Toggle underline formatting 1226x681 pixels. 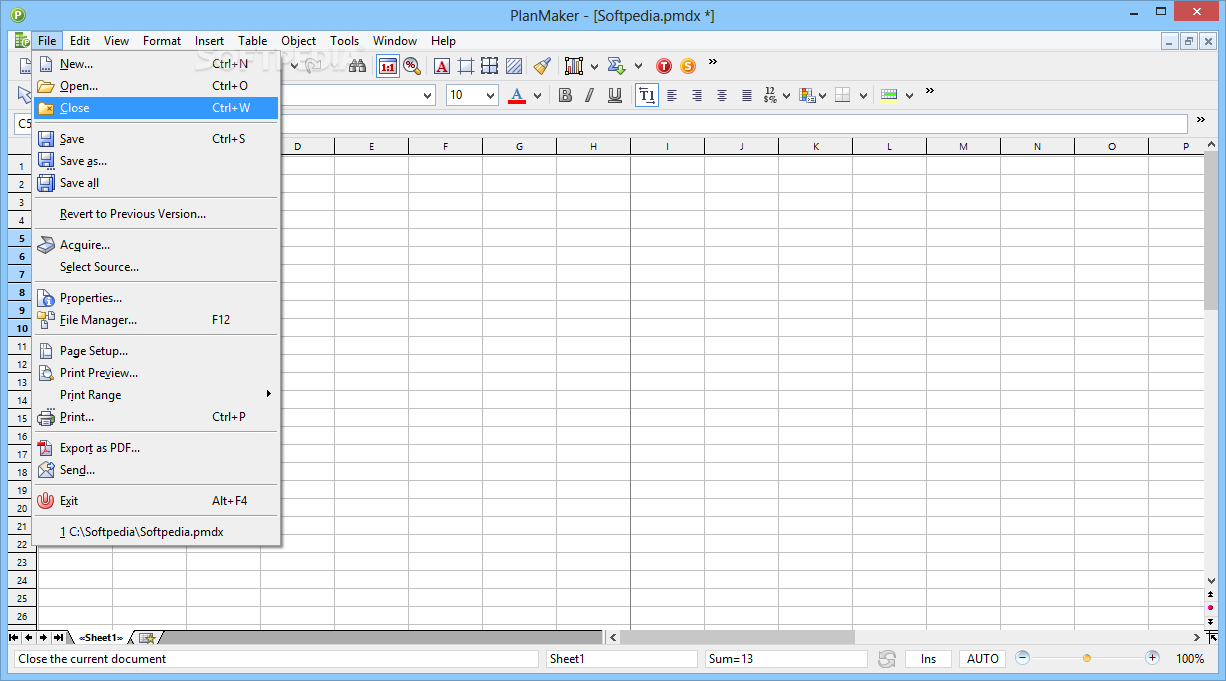click(x=614, y=95)
